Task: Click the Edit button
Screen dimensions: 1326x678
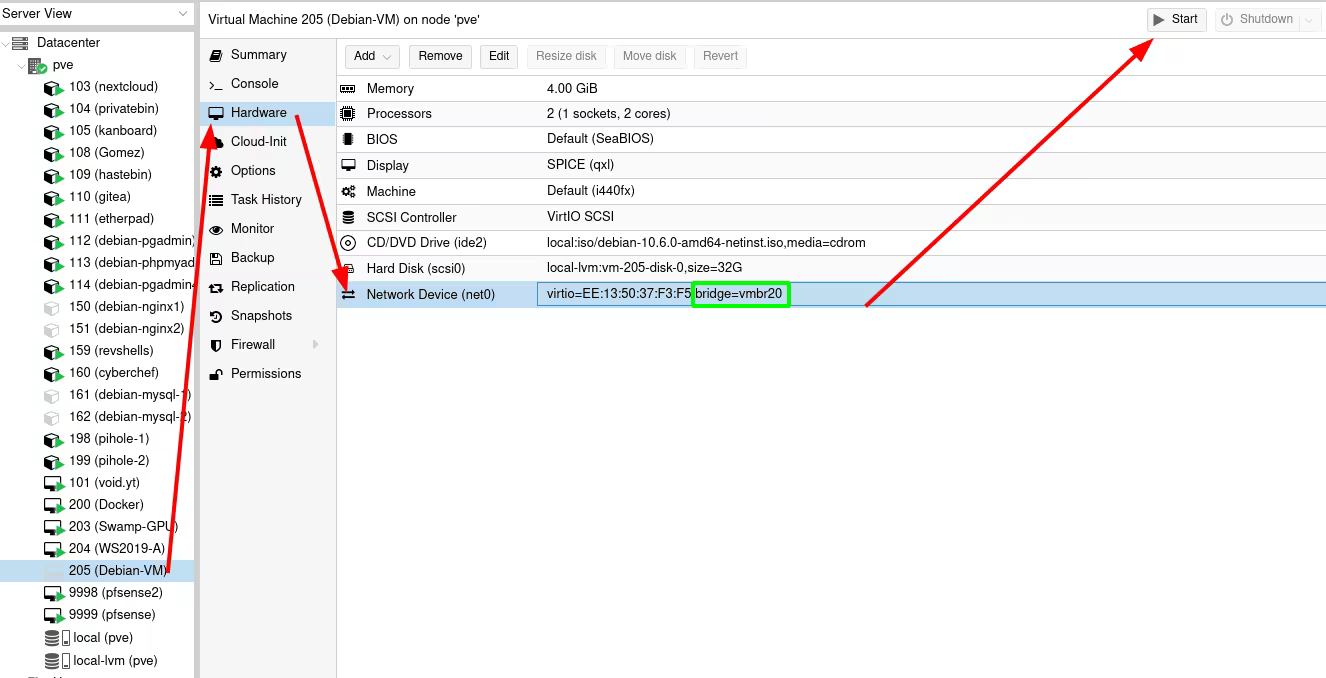Action: [x=499, y=56]
